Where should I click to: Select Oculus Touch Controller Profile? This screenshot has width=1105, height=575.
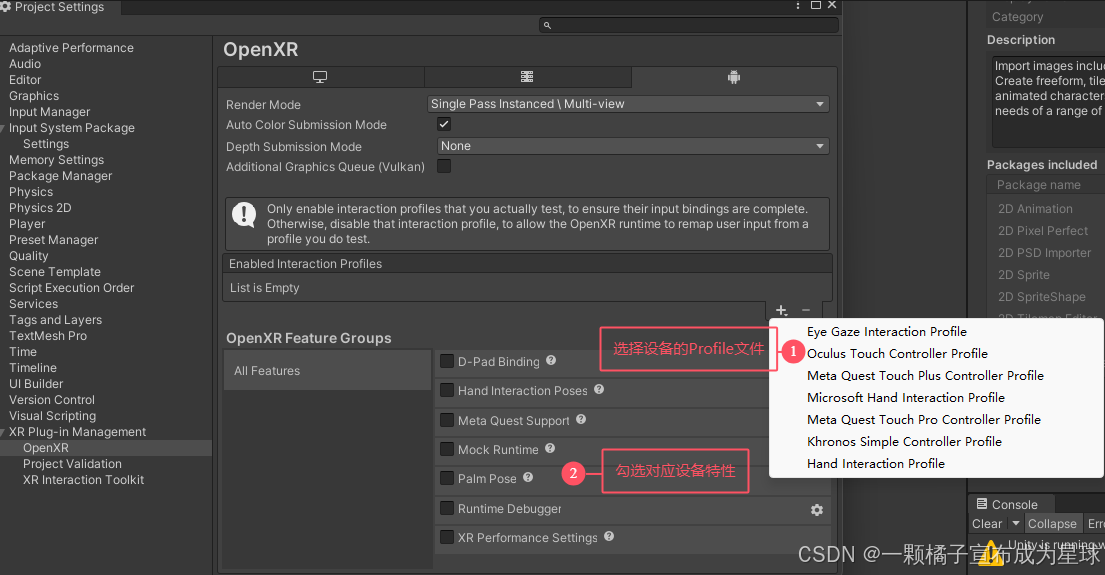click(897, 353)
